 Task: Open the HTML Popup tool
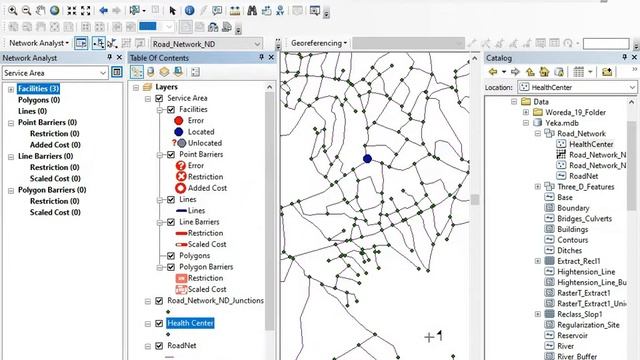[217, 11]
